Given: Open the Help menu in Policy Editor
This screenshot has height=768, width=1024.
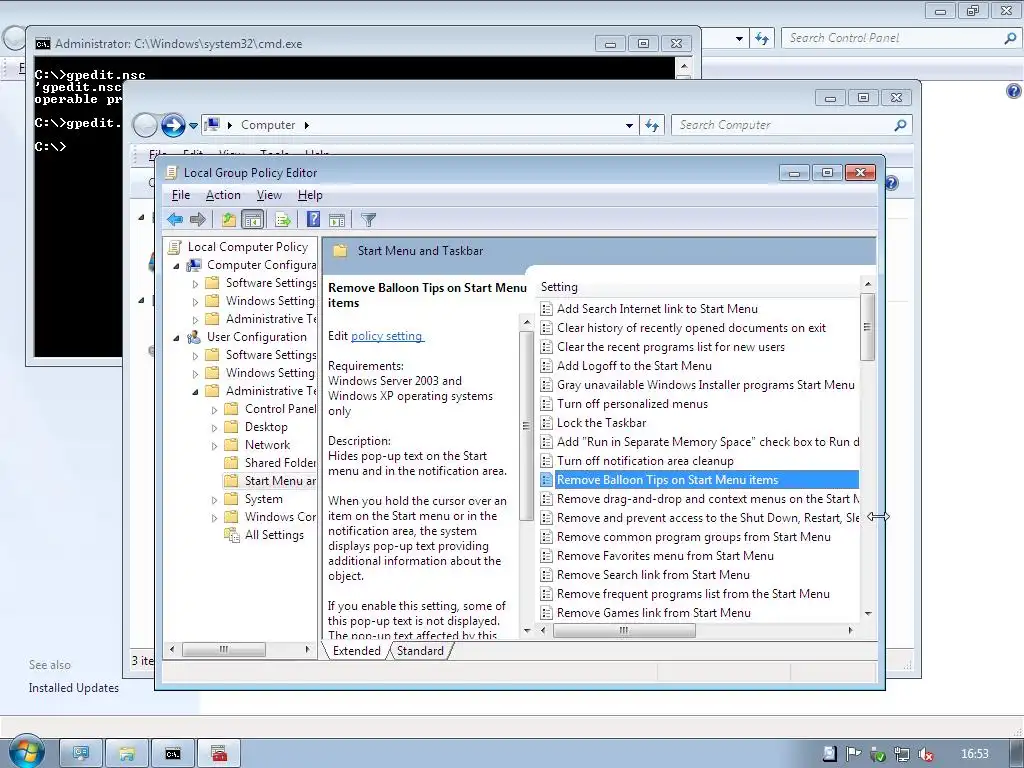Looking at the screenshot, I should [x=310, y=195].
